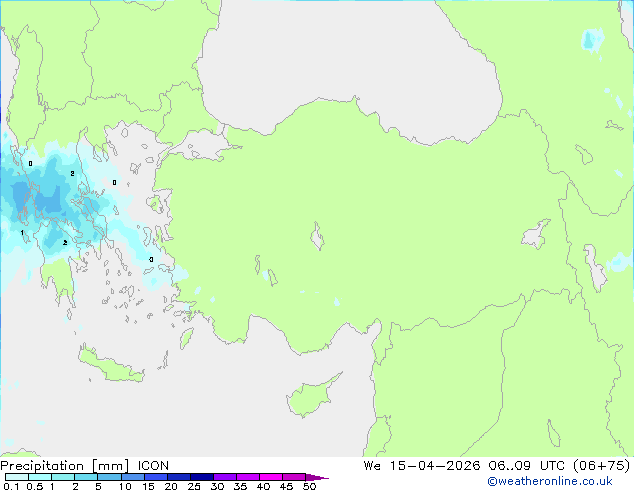The image size is (634, 490).
Task: Pick the 35–40 mm legend color swatch
Action: [x=248, y=477]
